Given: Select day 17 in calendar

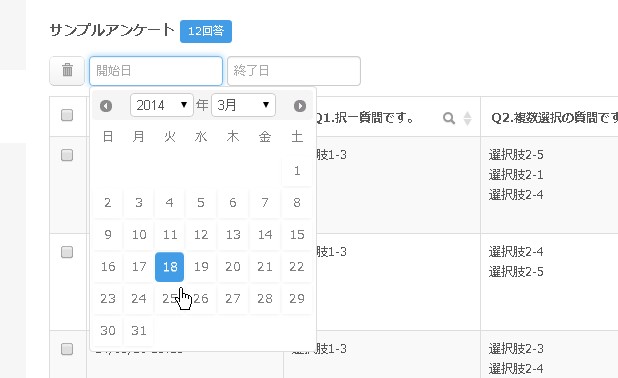Looking at the screenshot, I should 139,267.
